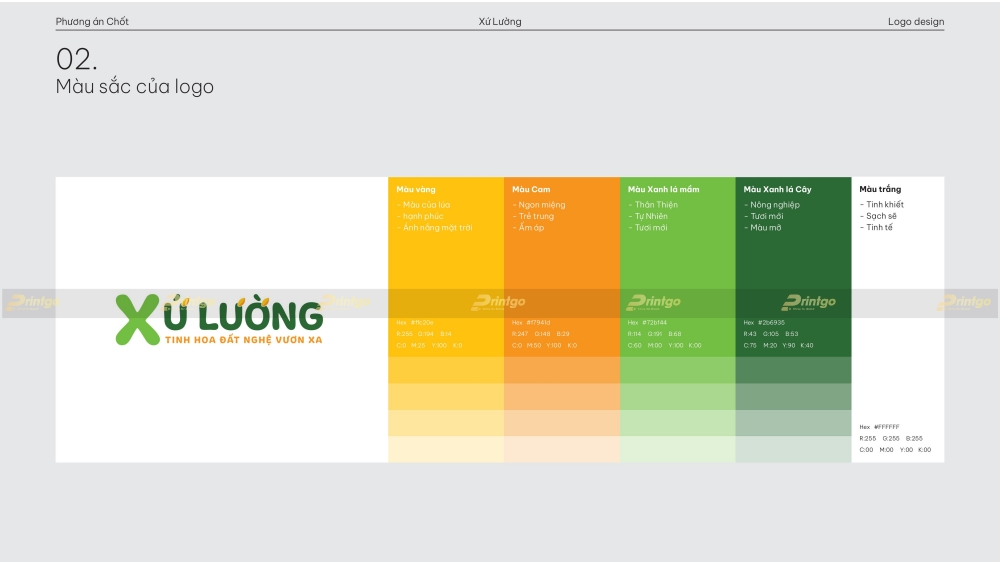Image resolution: width=1000 pixels, height=562 pixels.
Task: Select the 'Màu Xanh lá mầm' swatch heading
Action: point(663,189)
